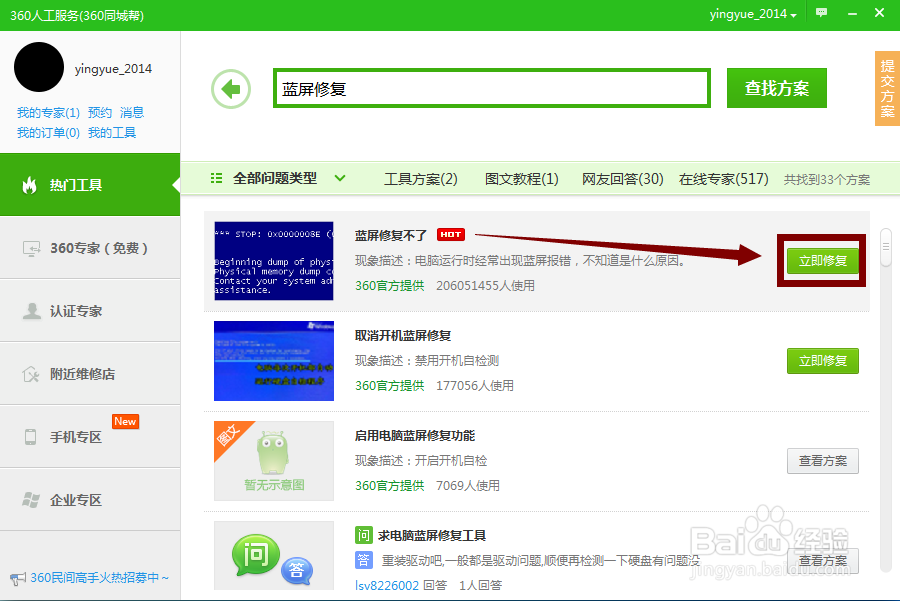Click the flame icon beside 热门工具
This screenshot has height=601, width=900.
click(x=29, y=185)
